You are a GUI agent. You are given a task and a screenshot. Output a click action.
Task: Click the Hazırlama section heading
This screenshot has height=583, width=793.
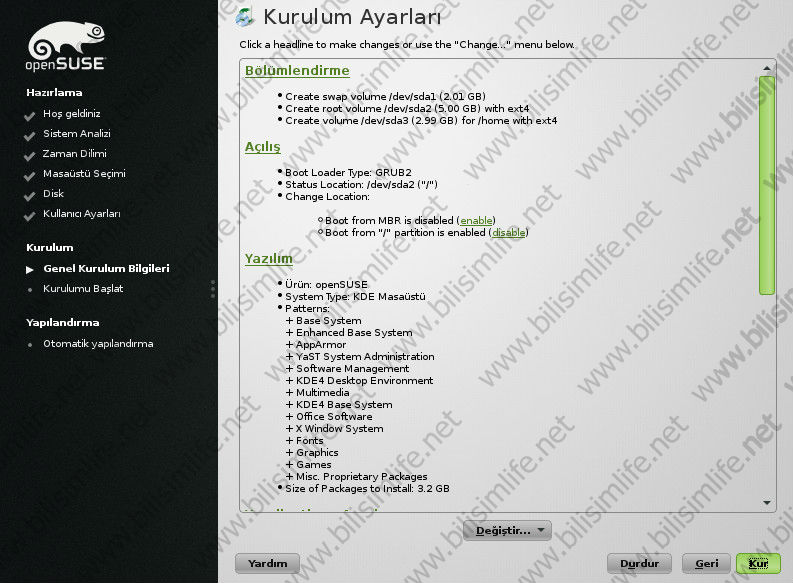(x=54, y=93)
